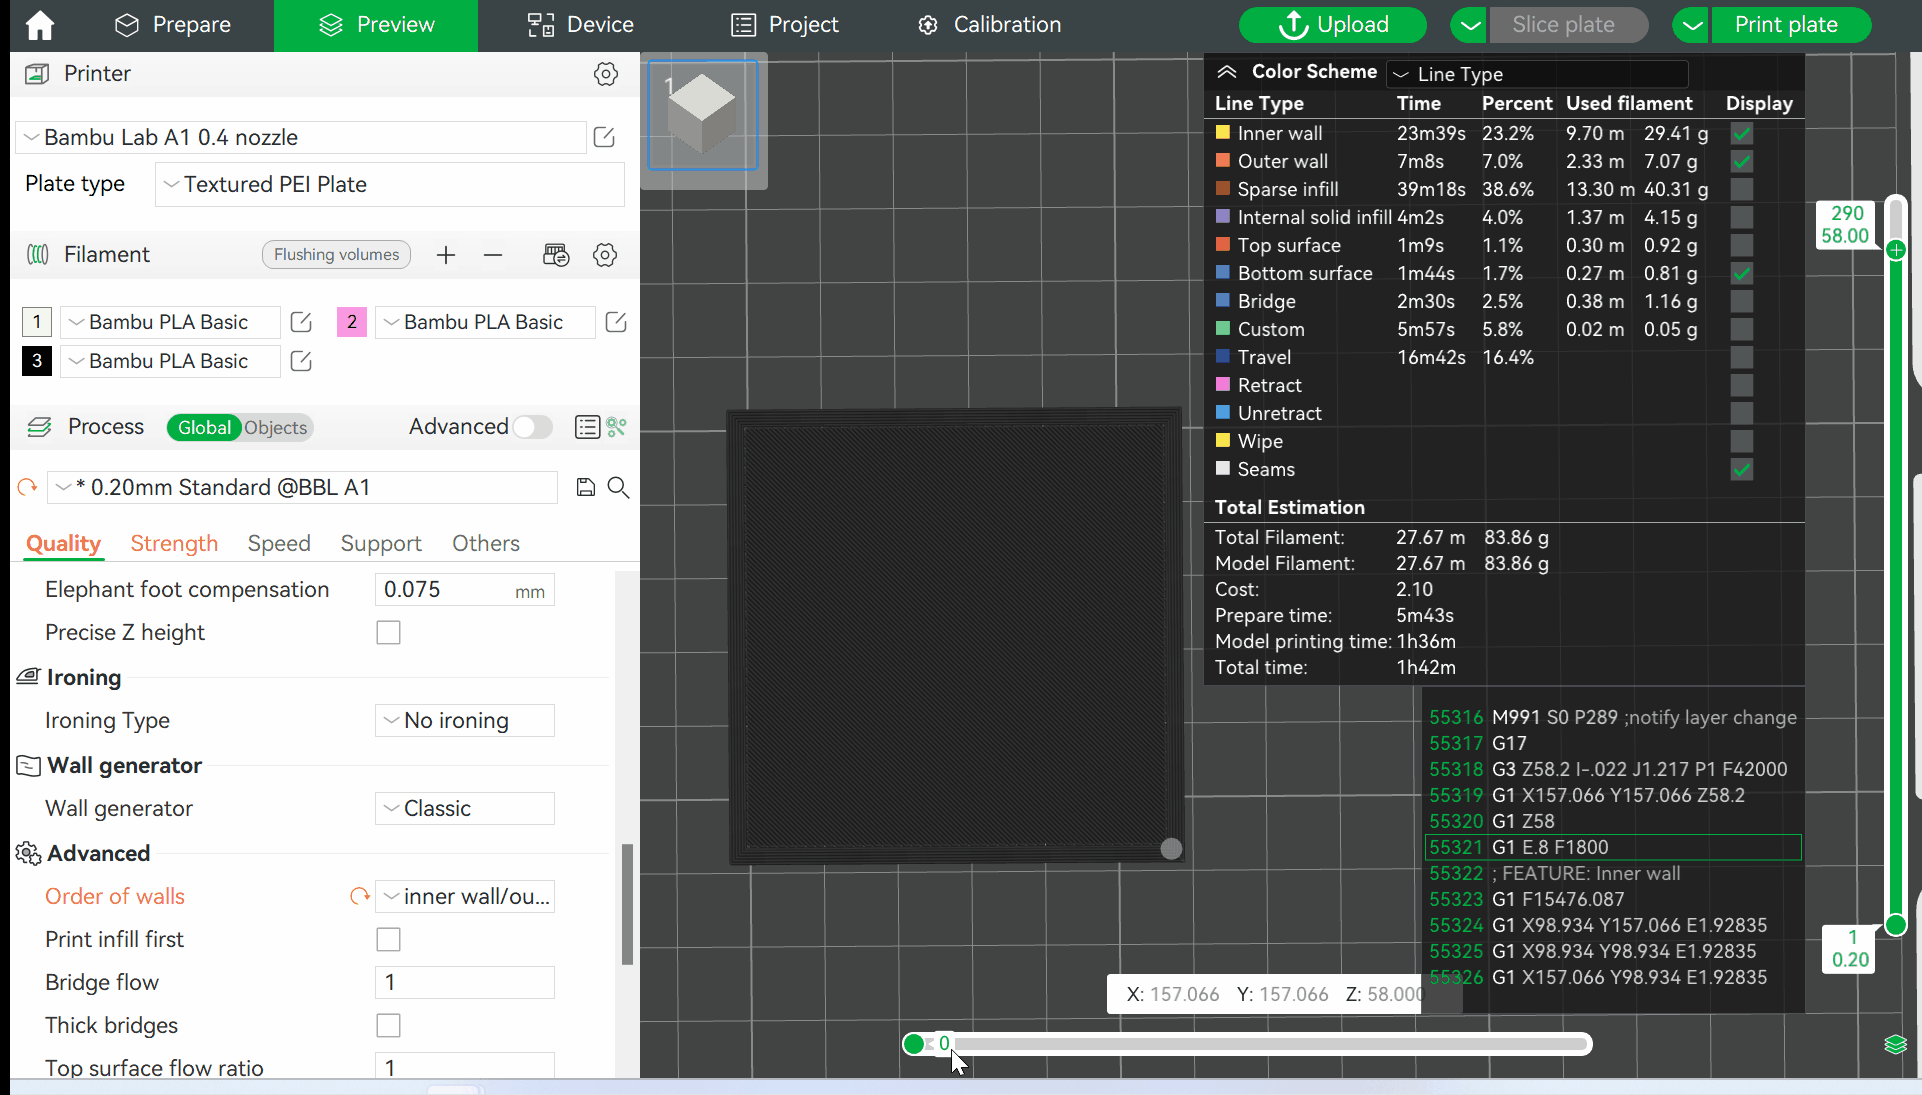
Task: Open filament settings gear icon
Action: click(605, 255)
